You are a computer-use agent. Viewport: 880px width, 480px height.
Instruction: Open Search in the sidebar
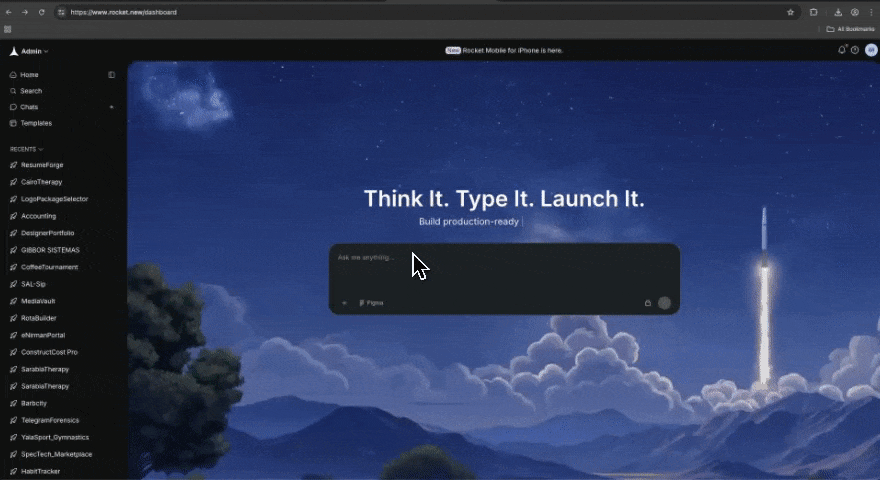point(31,91)
